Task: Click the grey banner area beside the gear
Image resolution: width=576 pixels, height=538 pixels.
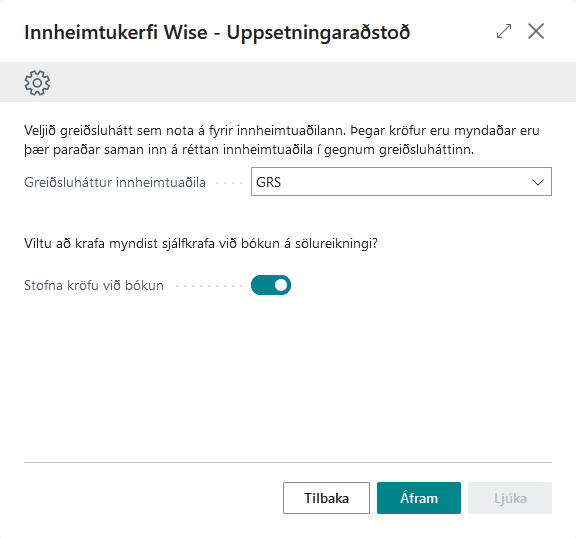Action: 312,82
